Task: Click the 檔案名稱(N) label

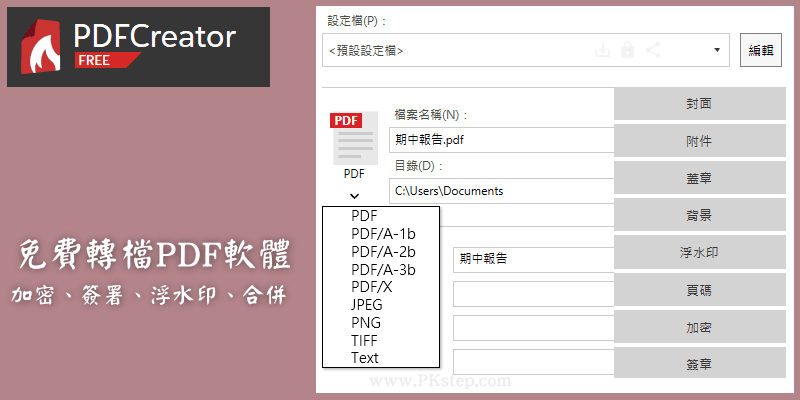Action: coord(431,115)
